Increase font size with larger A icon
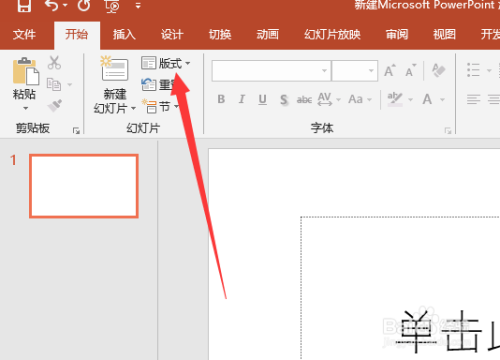The width and height of the screenshot is (500, 360). pos(390,71)
